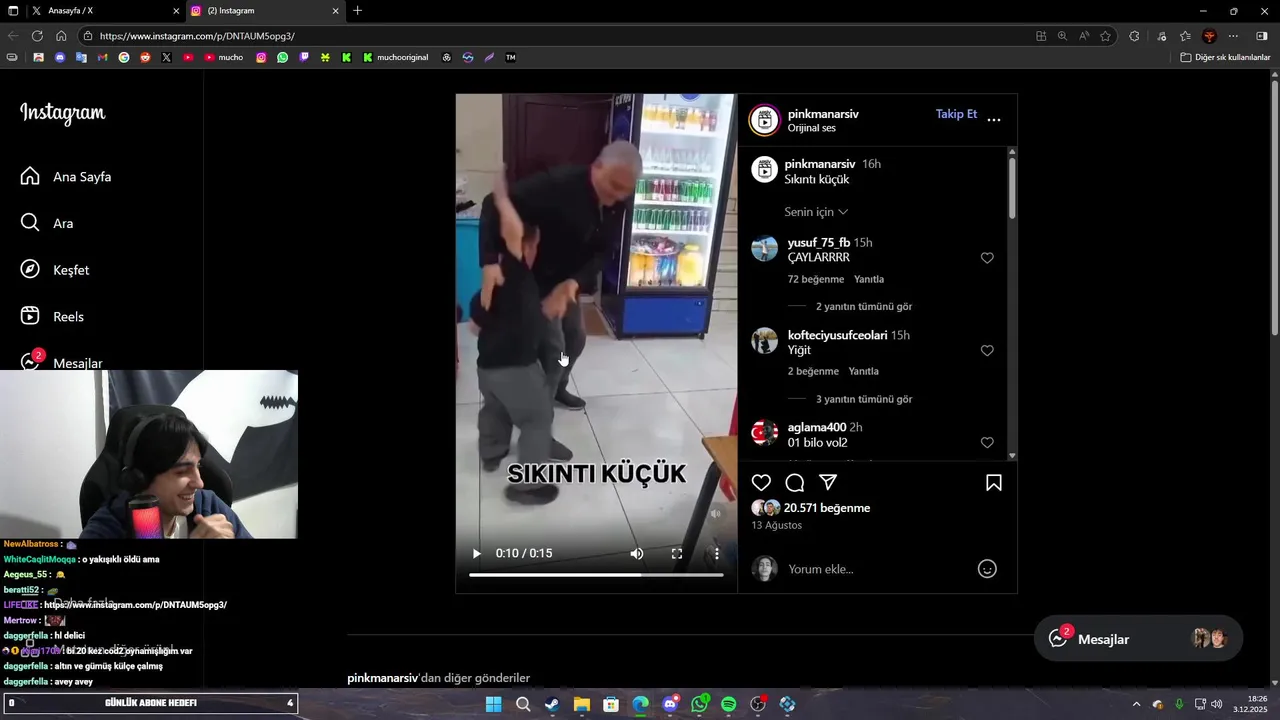The width and height of the screenshot is (1280, 720).
Task: Like aglama400's comment
Action: (x=987, y=443)
